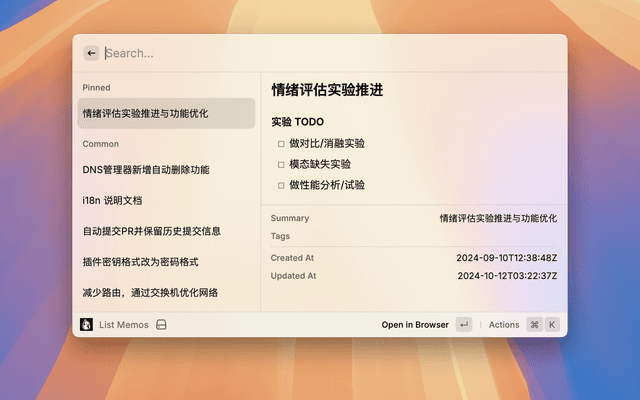Click the Command key icon
Image resolution: width=640 pixels, height=400 pixels.
(x=534, y=325)
